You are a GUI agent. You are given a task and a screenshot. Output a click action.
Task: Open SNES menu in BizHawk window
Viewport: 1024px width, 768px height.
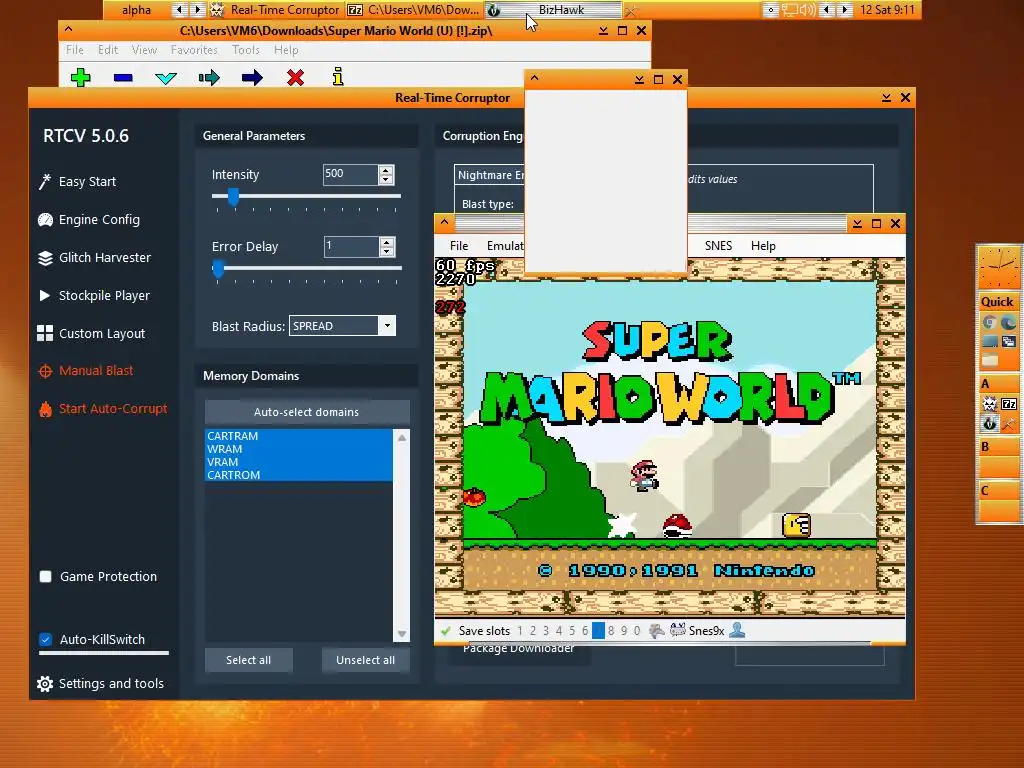tap(718, 246)
